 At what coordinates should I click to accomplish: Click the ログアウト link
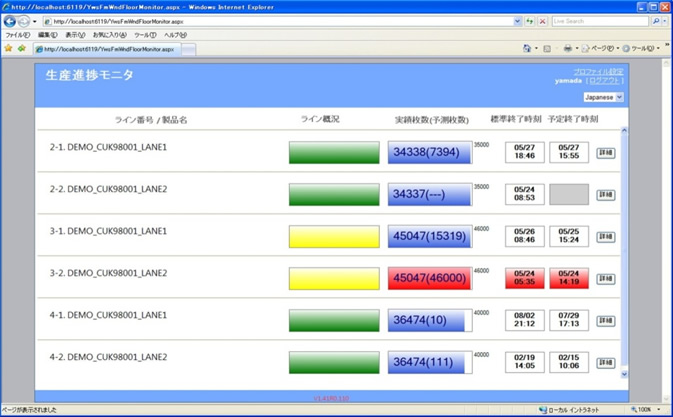(x=605, y=81)
